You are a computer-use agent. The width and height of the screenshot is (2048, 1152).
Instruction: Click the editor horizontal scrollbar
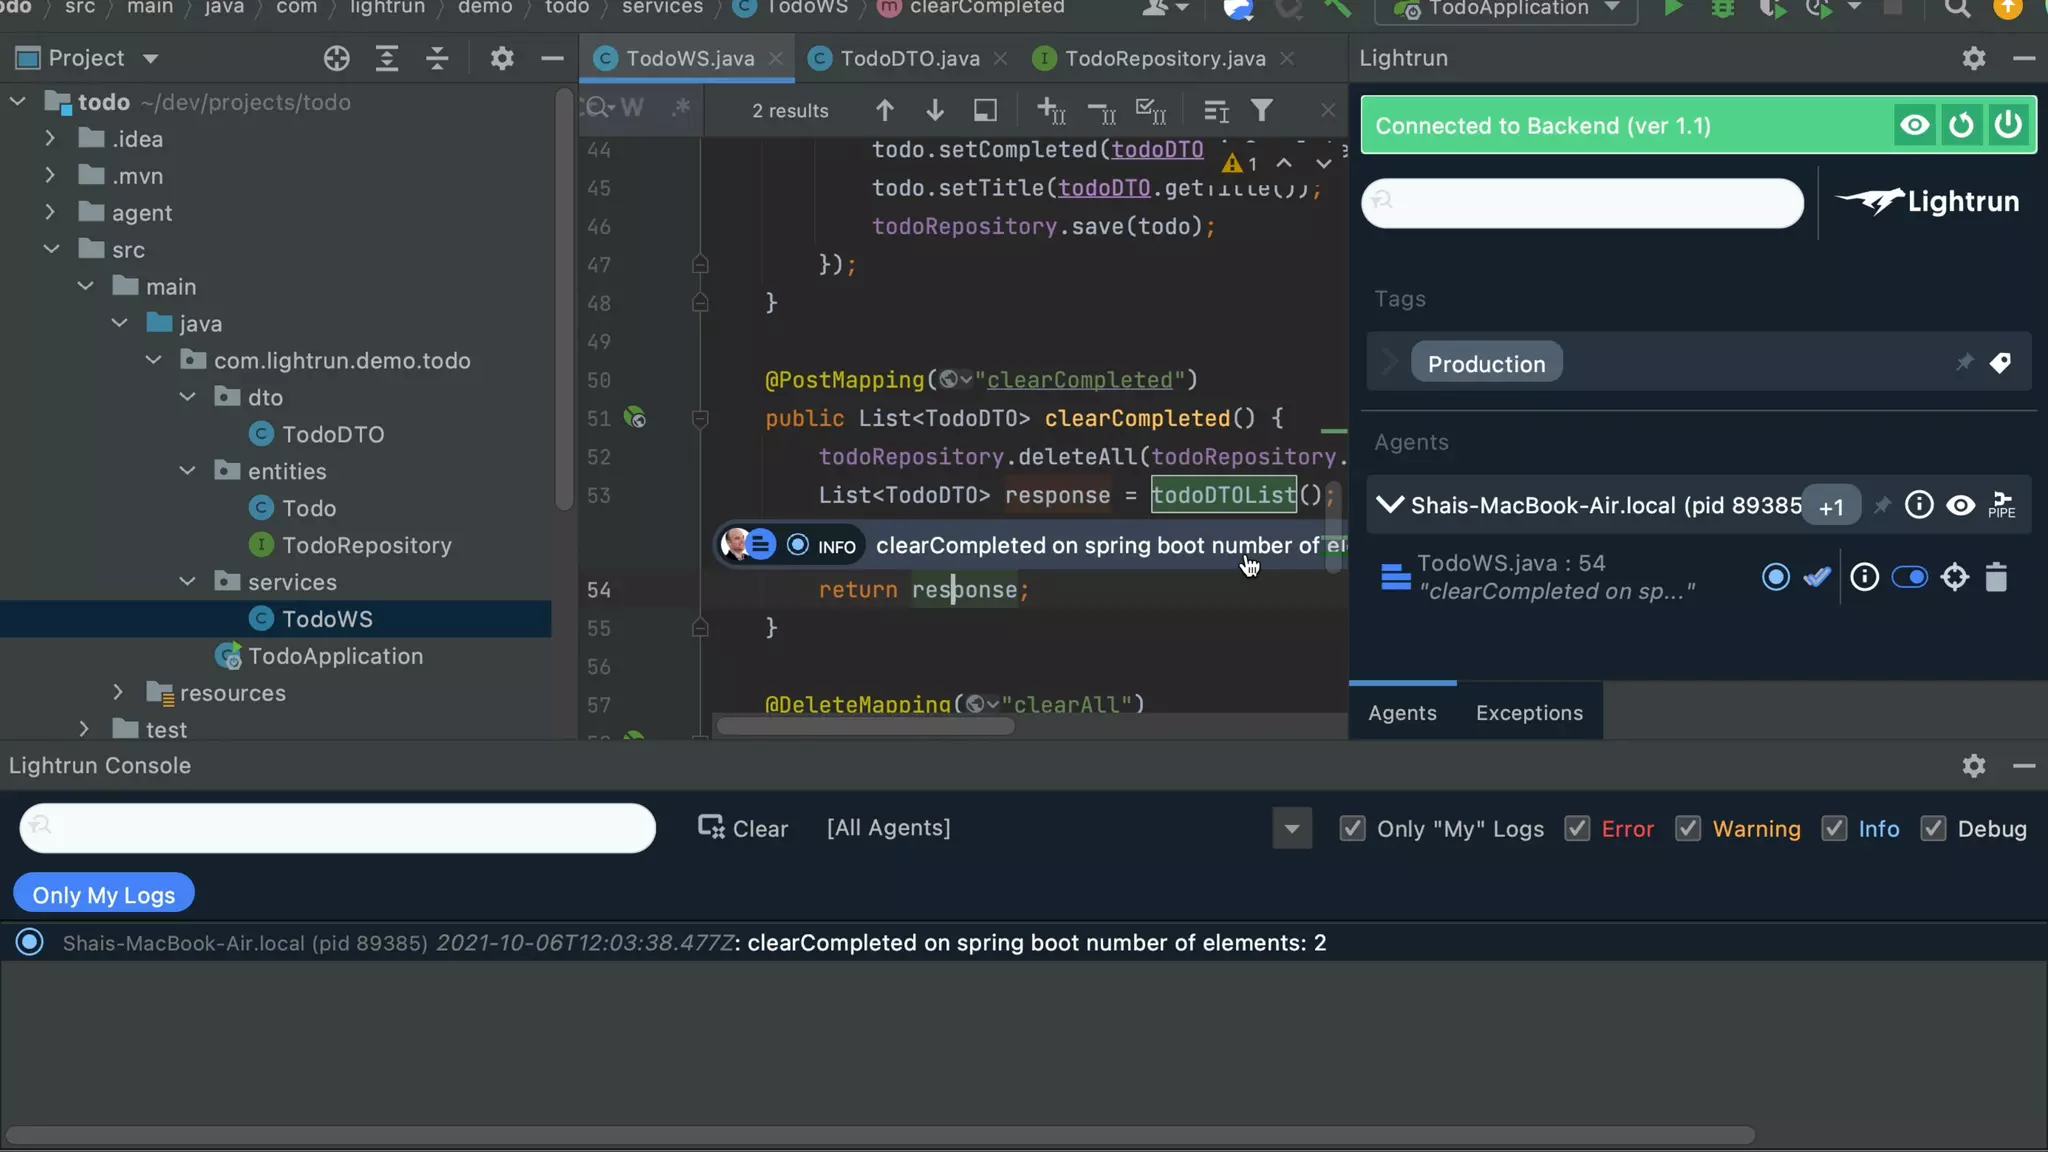pyautogui.click(x=866, y=727)
